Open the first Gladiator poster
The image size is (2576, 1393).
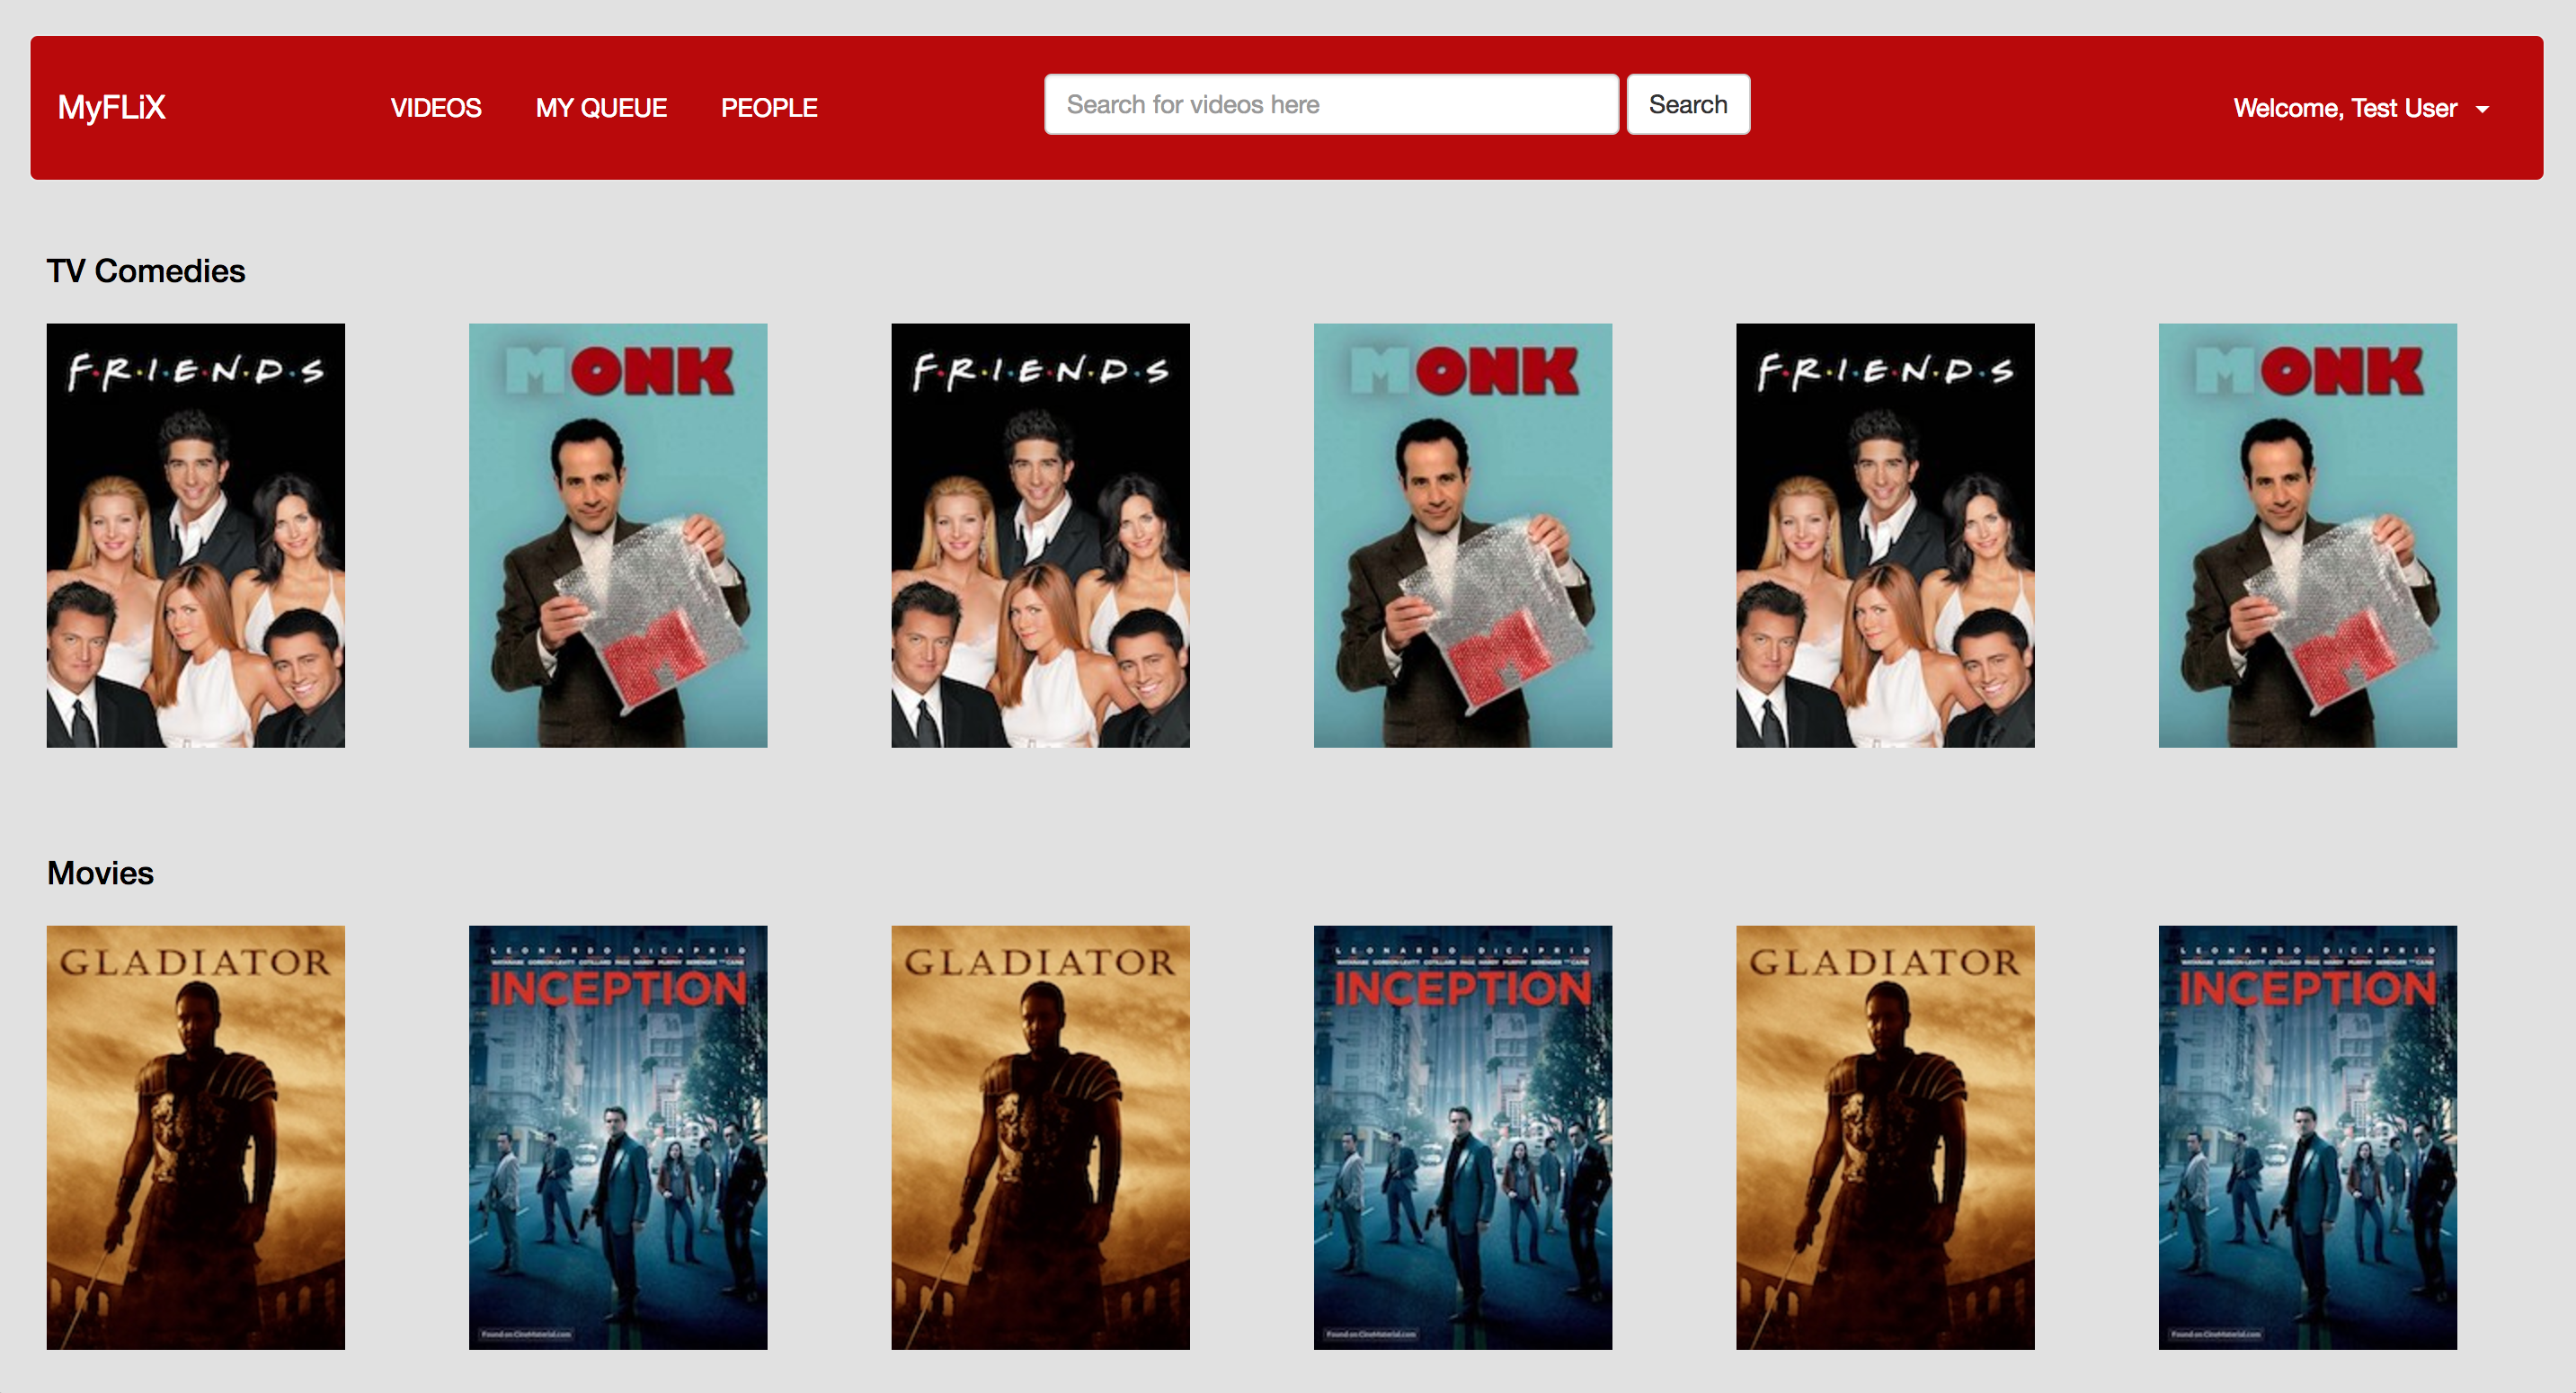point(196,1137)
